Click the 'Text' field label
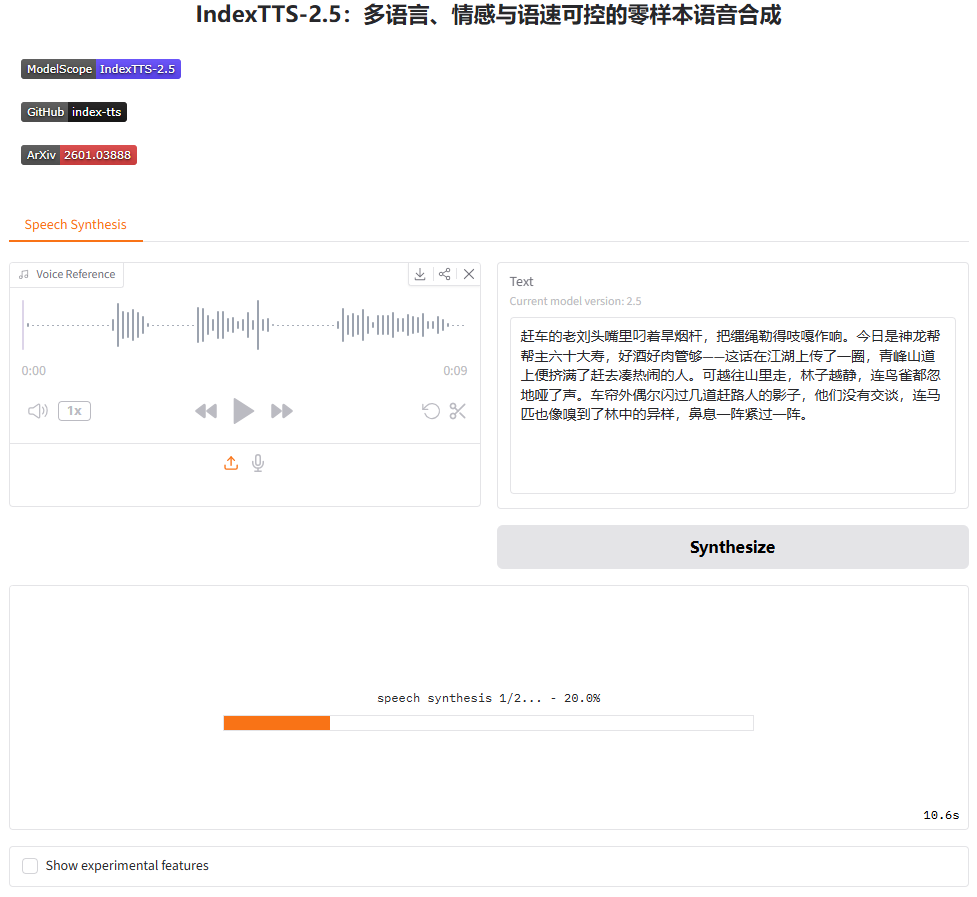Image resolution: width=977 pixels, height=897 pixels. (x=522, y=282)
